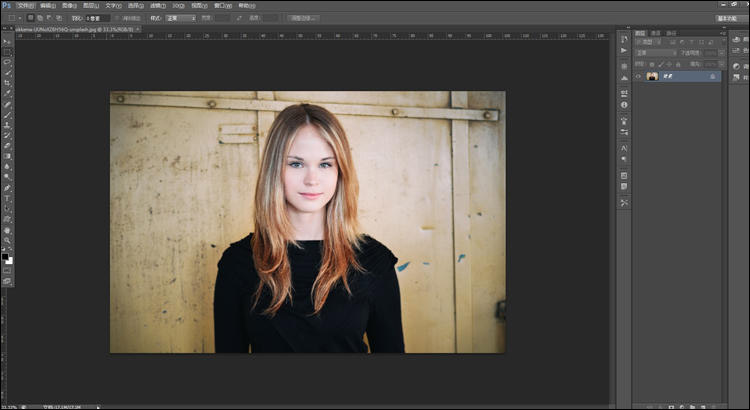Select the Rectangular Marquee tool
The width and height of the screenshot is (750, 410).
(7, 52)
